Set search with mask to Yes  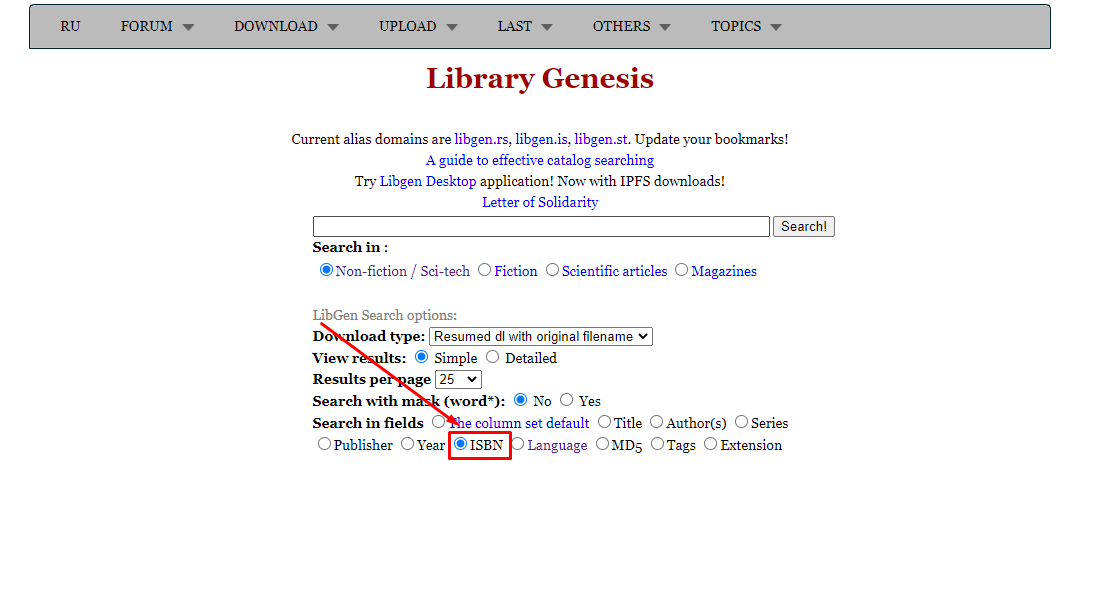click(566, 400)
